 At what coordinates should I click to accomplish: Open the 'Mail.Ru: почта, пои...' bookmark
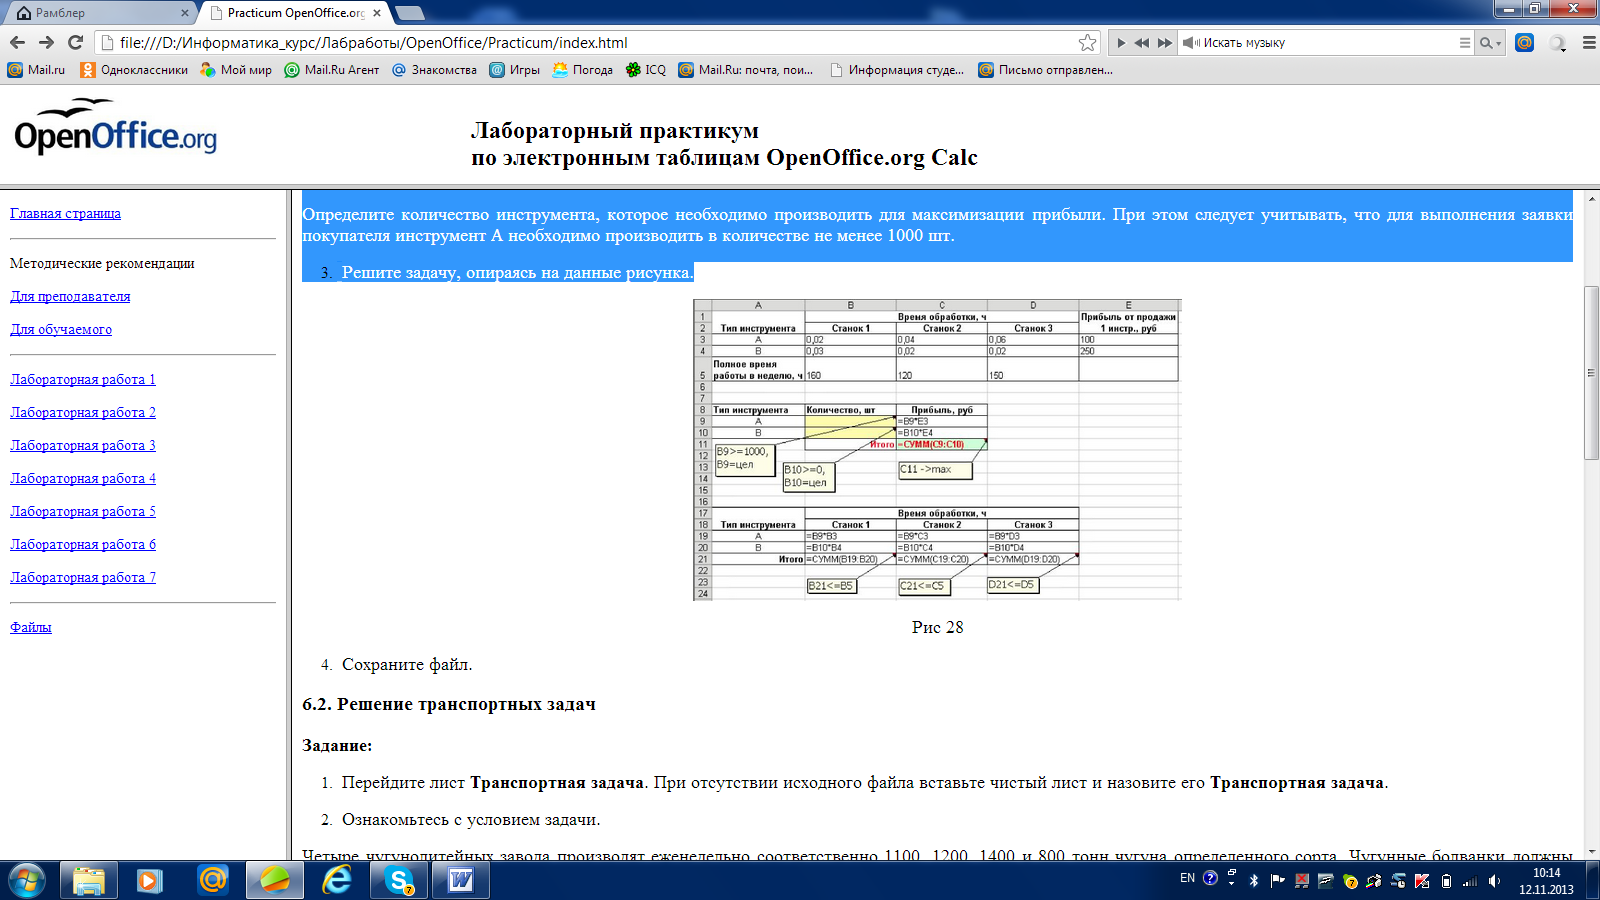pos(745,70)
